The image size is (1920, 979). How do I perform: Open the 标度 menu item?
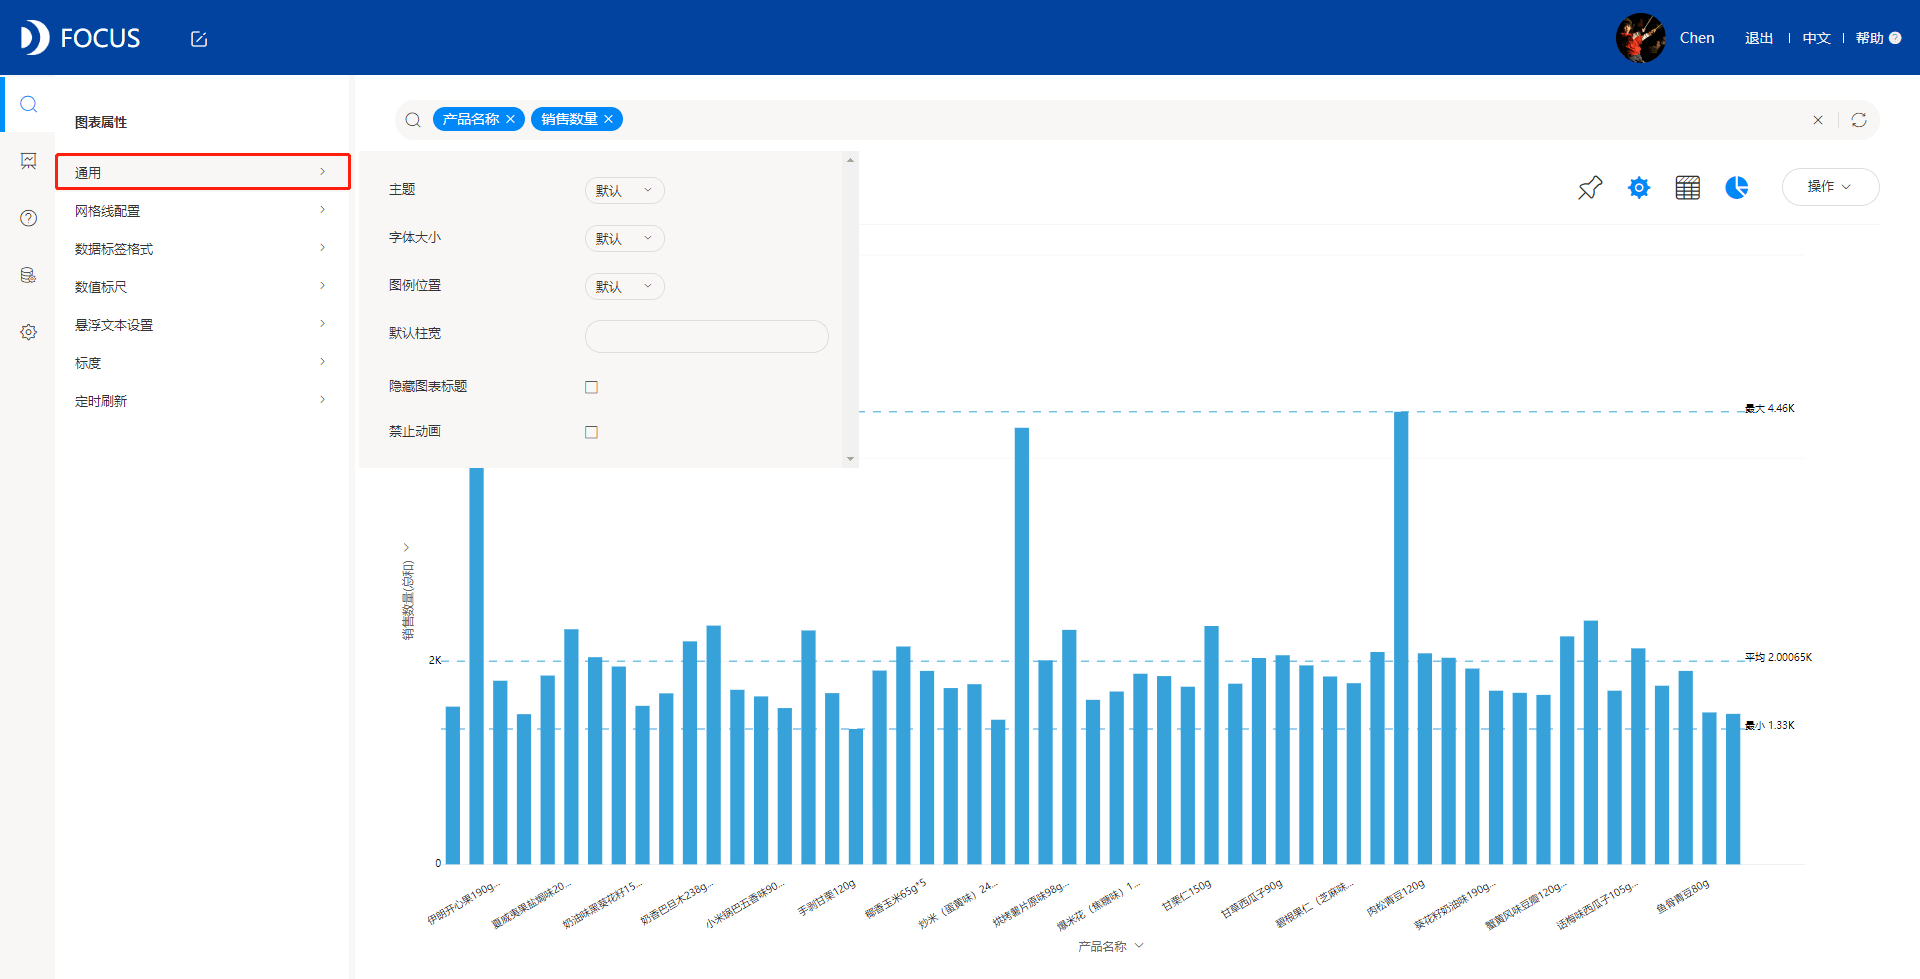click(x=203, y=362)
